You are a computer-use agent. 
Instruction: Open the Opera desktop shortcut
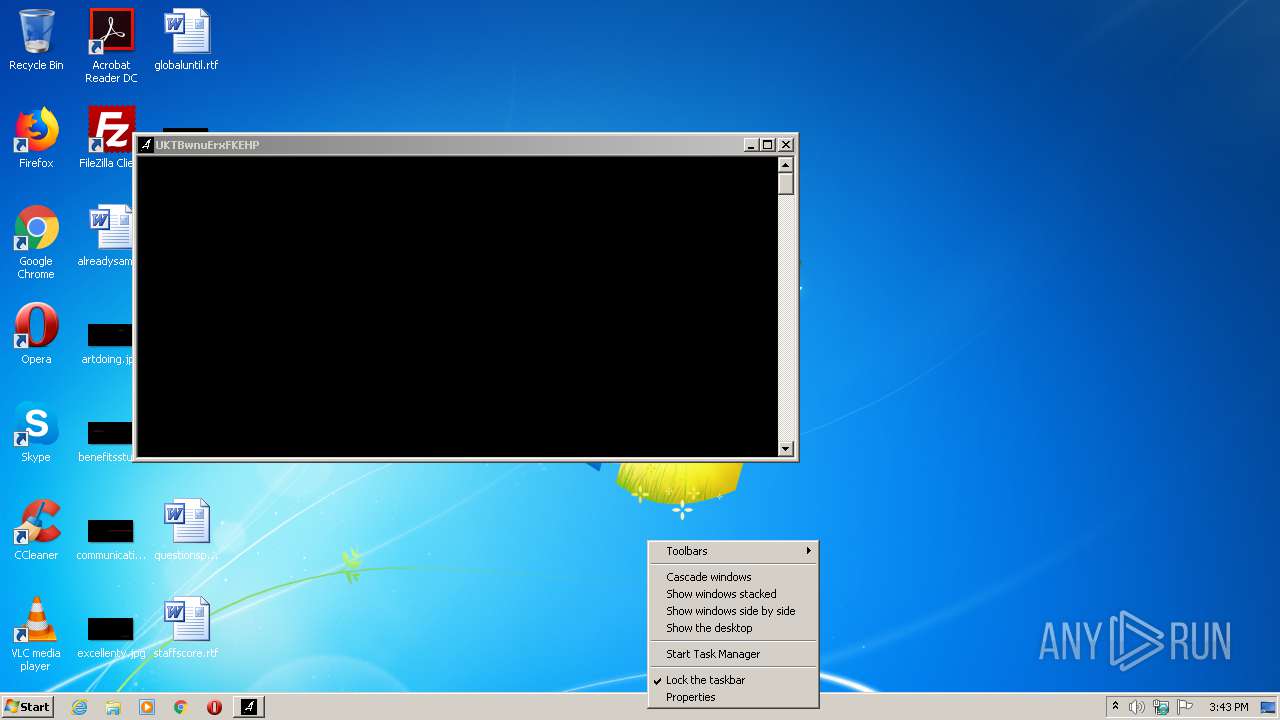pos(36,334)
